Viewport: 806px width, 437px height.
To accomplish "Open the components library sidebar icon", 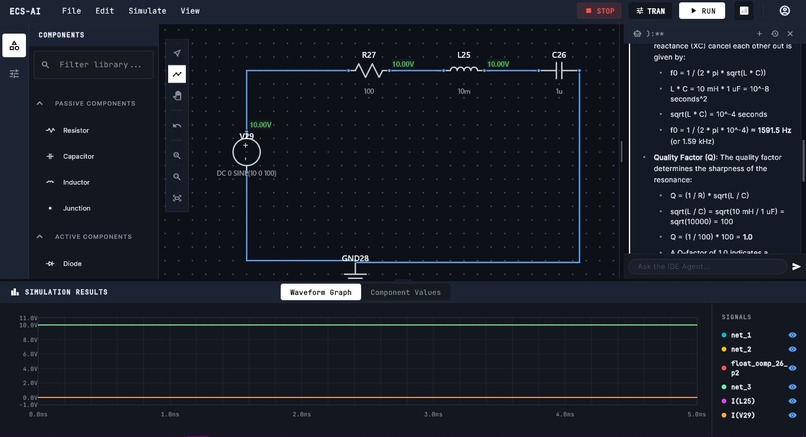I will (14, 46).
